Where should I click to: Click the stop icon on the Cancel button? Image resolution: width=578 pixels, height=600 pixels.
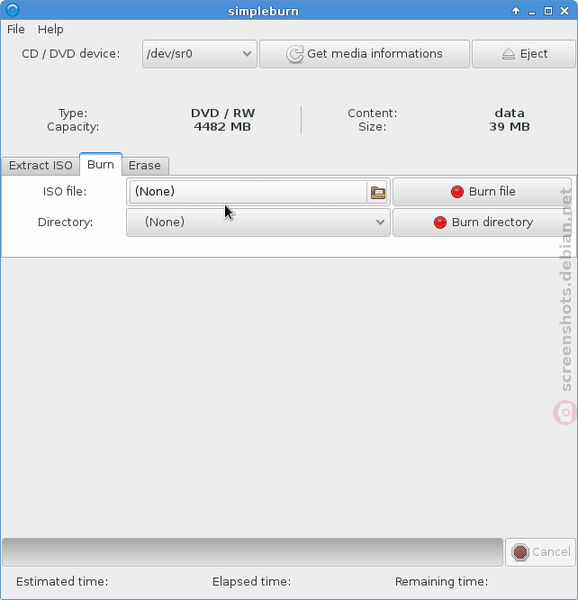520,552
